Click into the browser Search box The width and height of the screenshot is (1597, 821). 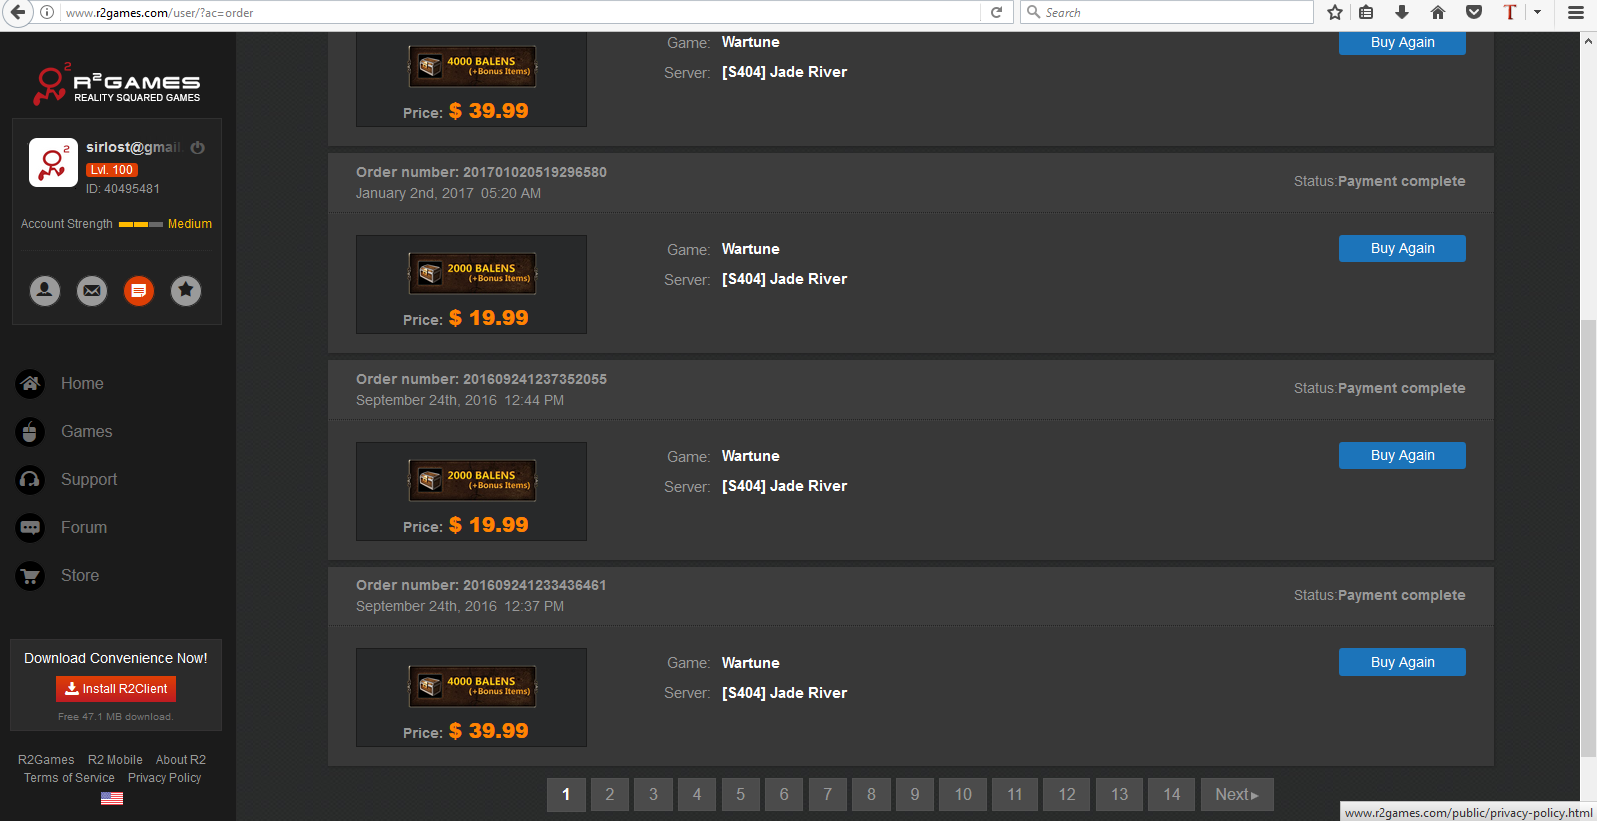[1166, 13]
